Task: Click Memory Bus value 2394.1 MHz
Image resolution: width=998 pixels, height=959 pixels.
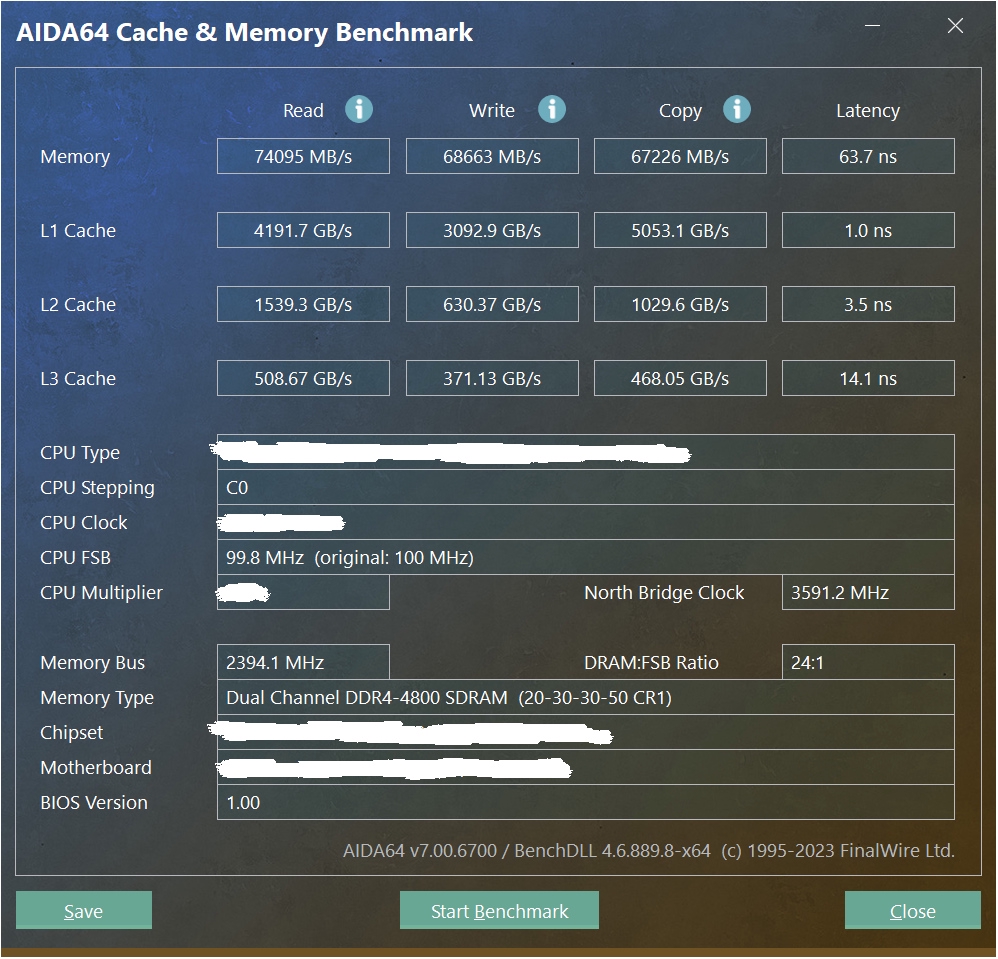Action: [304, 662]
